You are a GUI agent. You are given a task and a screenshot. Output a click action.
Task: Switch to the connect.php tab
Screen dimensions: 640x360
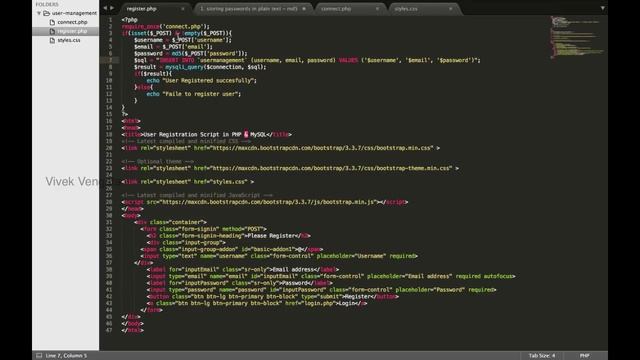point(336,9)
